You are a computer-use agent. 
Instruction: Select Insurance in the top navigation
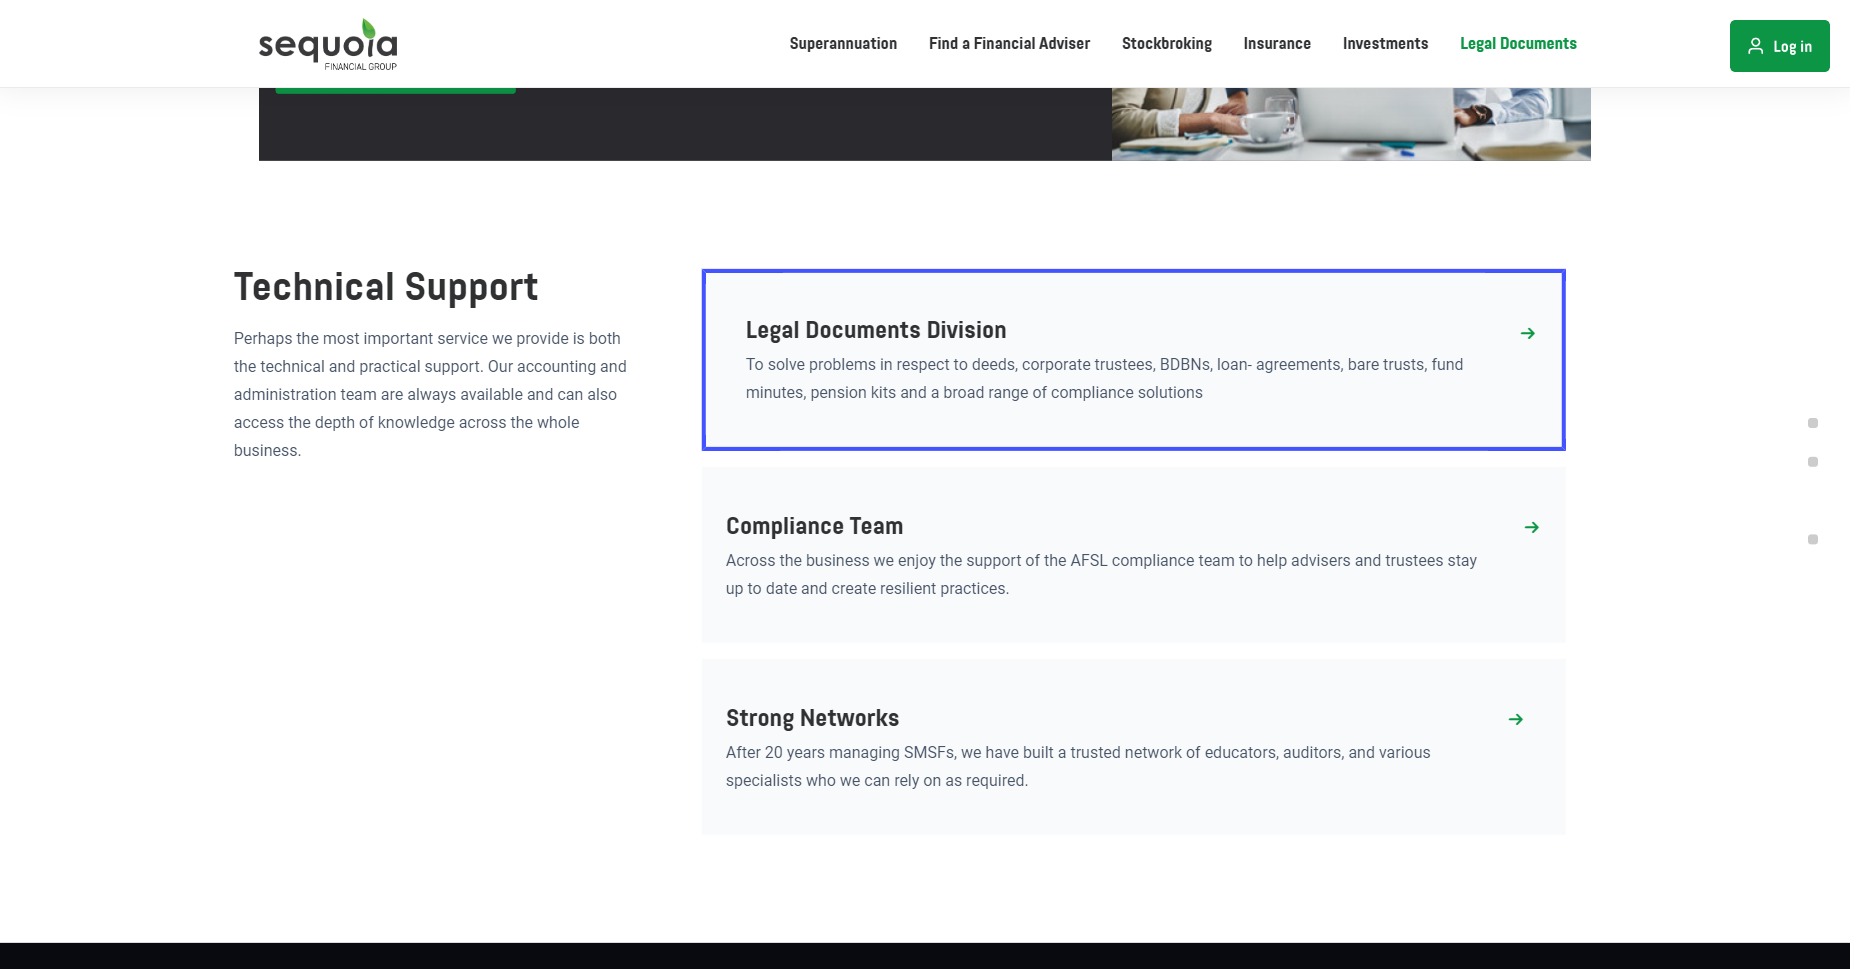click(1276, 44)
